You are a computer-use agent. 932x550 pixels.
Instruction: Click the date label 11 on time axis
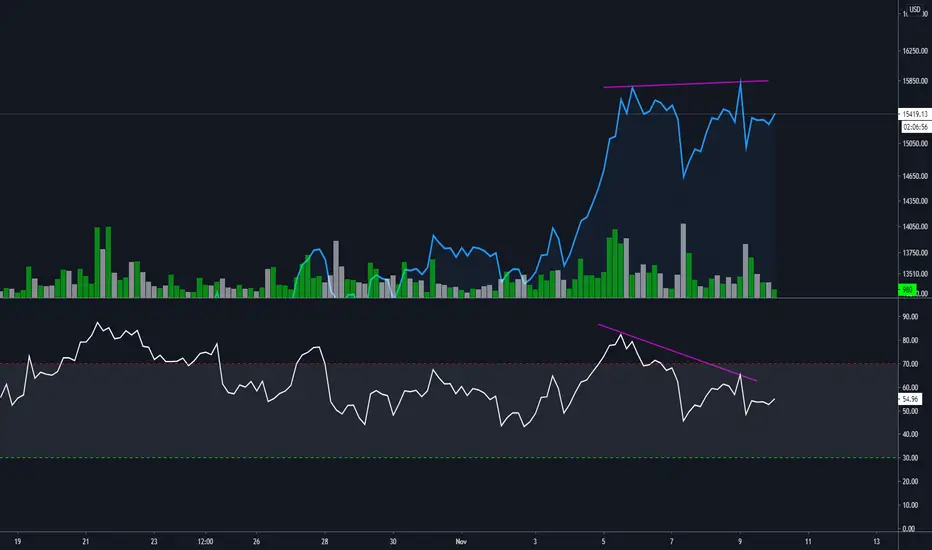click(808, 542)
